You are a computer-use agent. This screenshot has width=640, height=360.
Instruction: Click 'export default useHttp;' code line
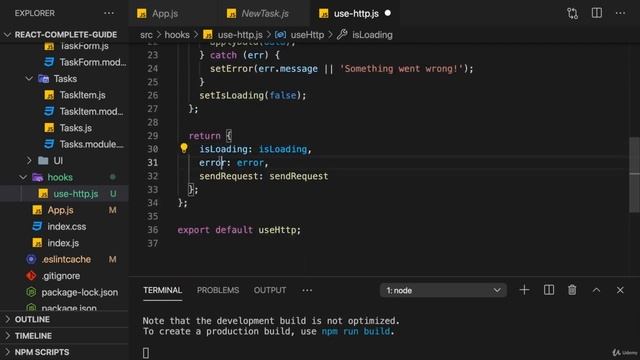[x=239, y=230]
